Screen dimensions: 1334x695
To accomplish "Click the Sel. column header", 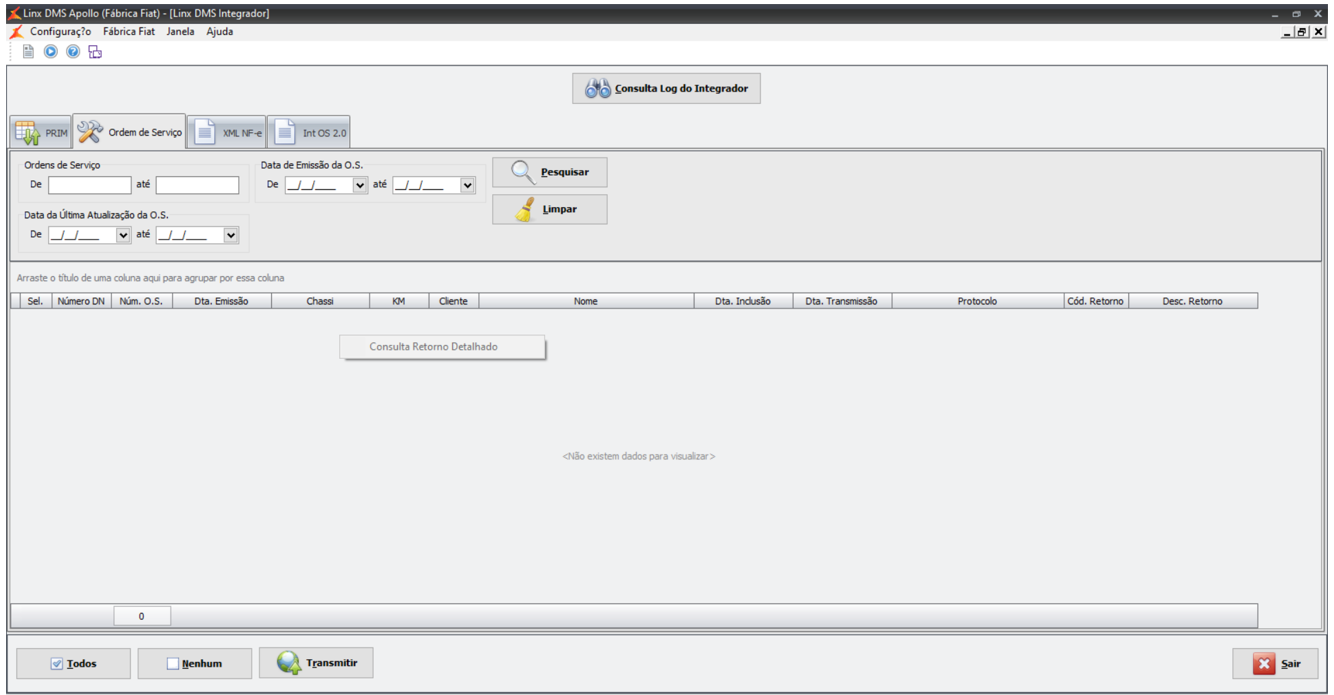I will click(35, 301).
